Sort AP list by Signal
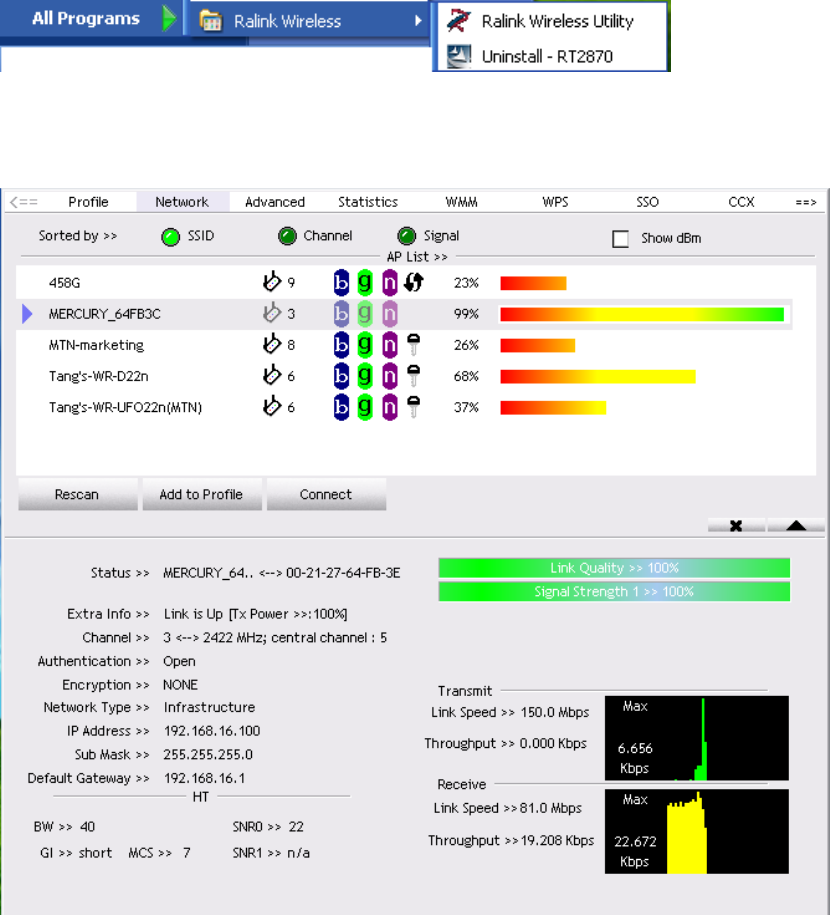The height and width of the screenshot is (915, 830). click(x=406, y=236)
